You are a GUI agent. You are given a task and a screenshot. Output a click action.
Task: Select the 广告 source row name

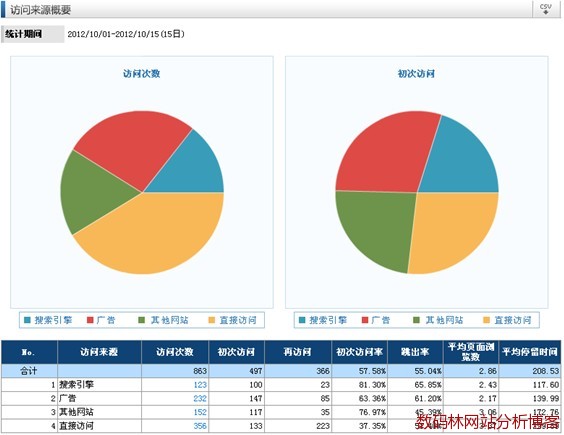click(68, 398)
